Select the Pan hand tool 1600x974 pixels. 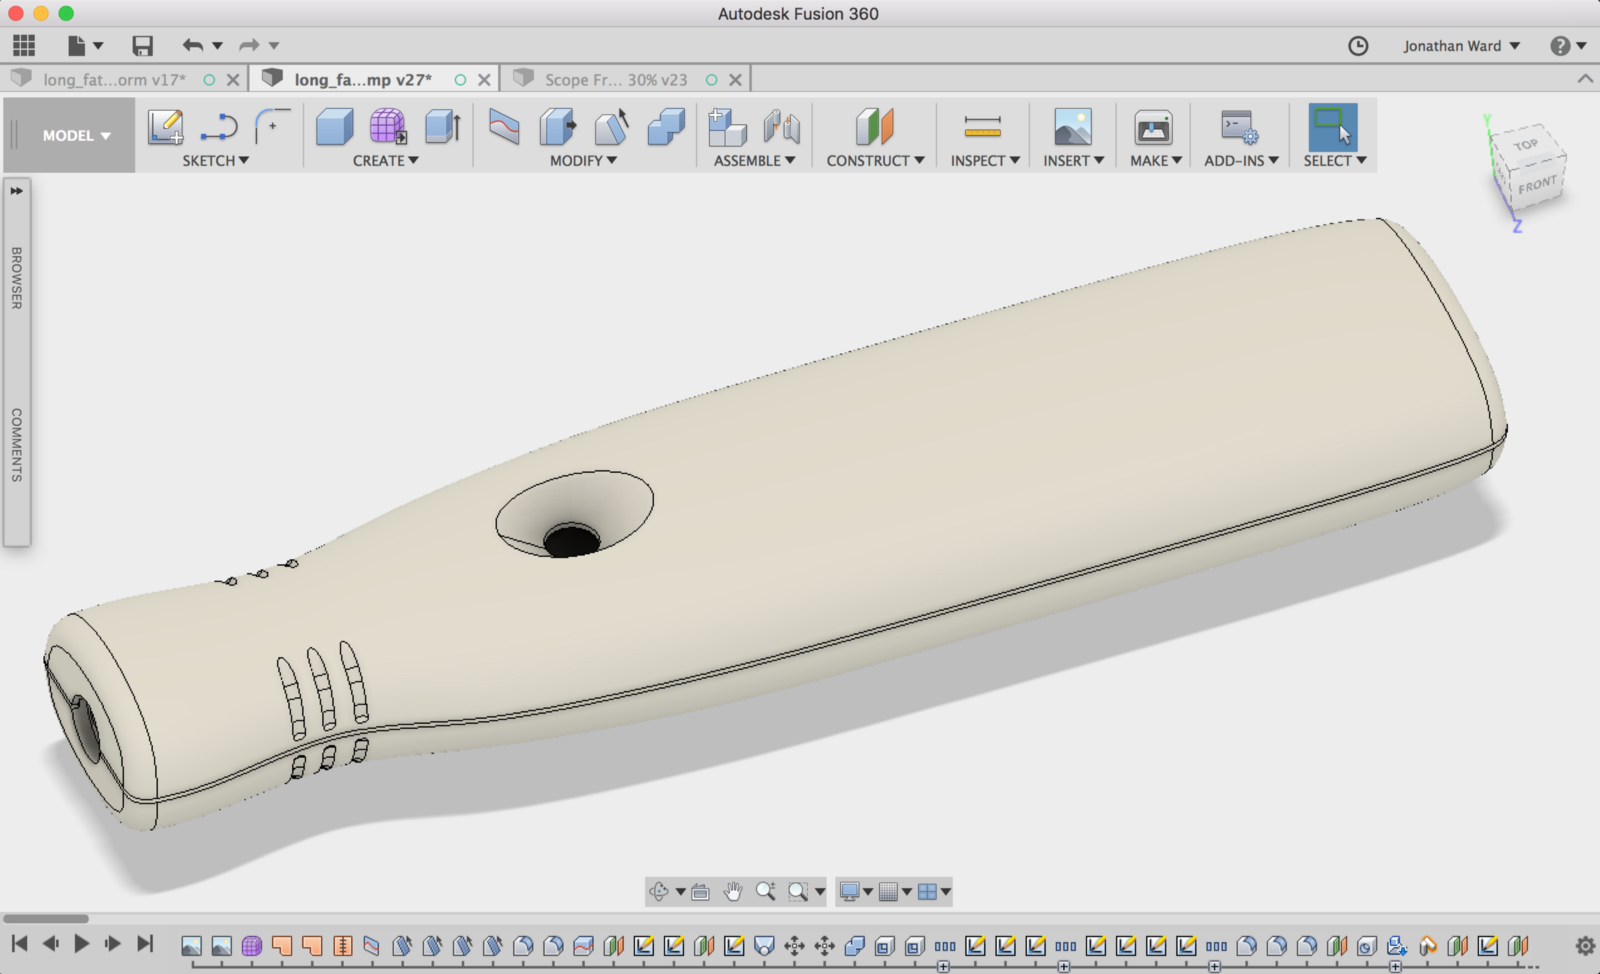click(733, 891)
